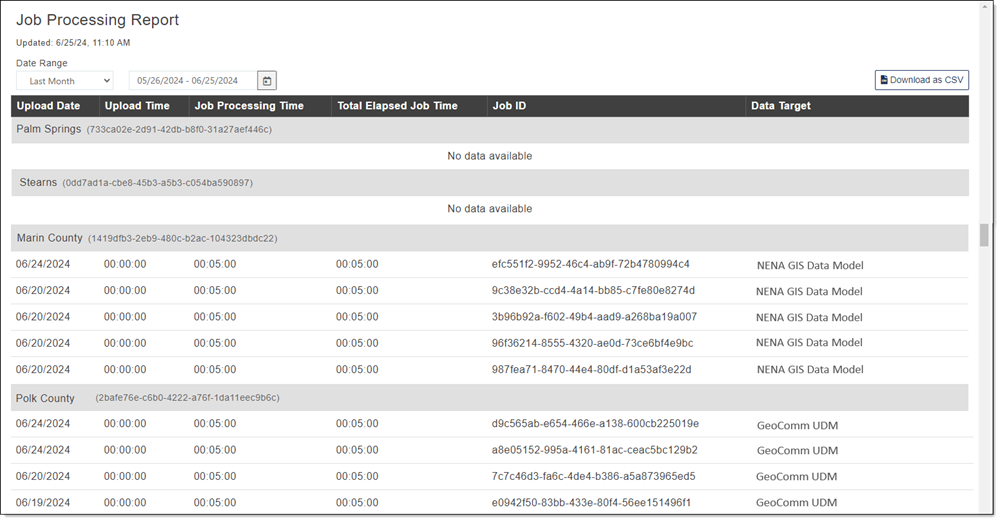Click job ID e0942f50-83bb-433e-80f4-56ee151496f1

(x=591, y=503)
